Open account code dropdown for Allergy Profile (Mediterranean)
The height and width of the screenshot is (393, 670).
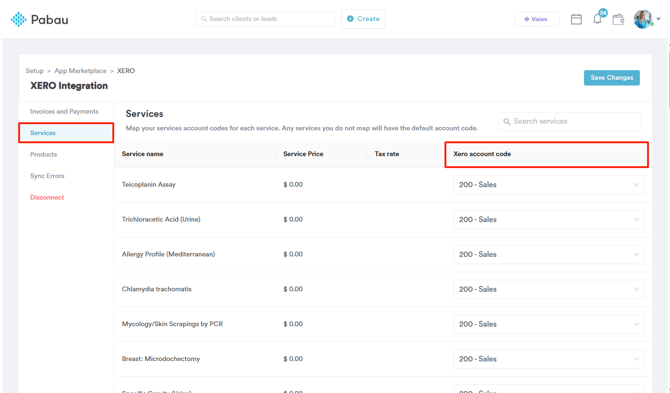[549, 255]
